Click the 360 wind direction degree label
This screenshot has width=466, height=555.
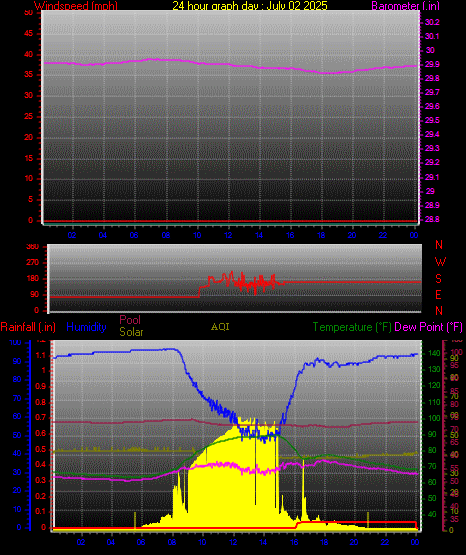33,247
